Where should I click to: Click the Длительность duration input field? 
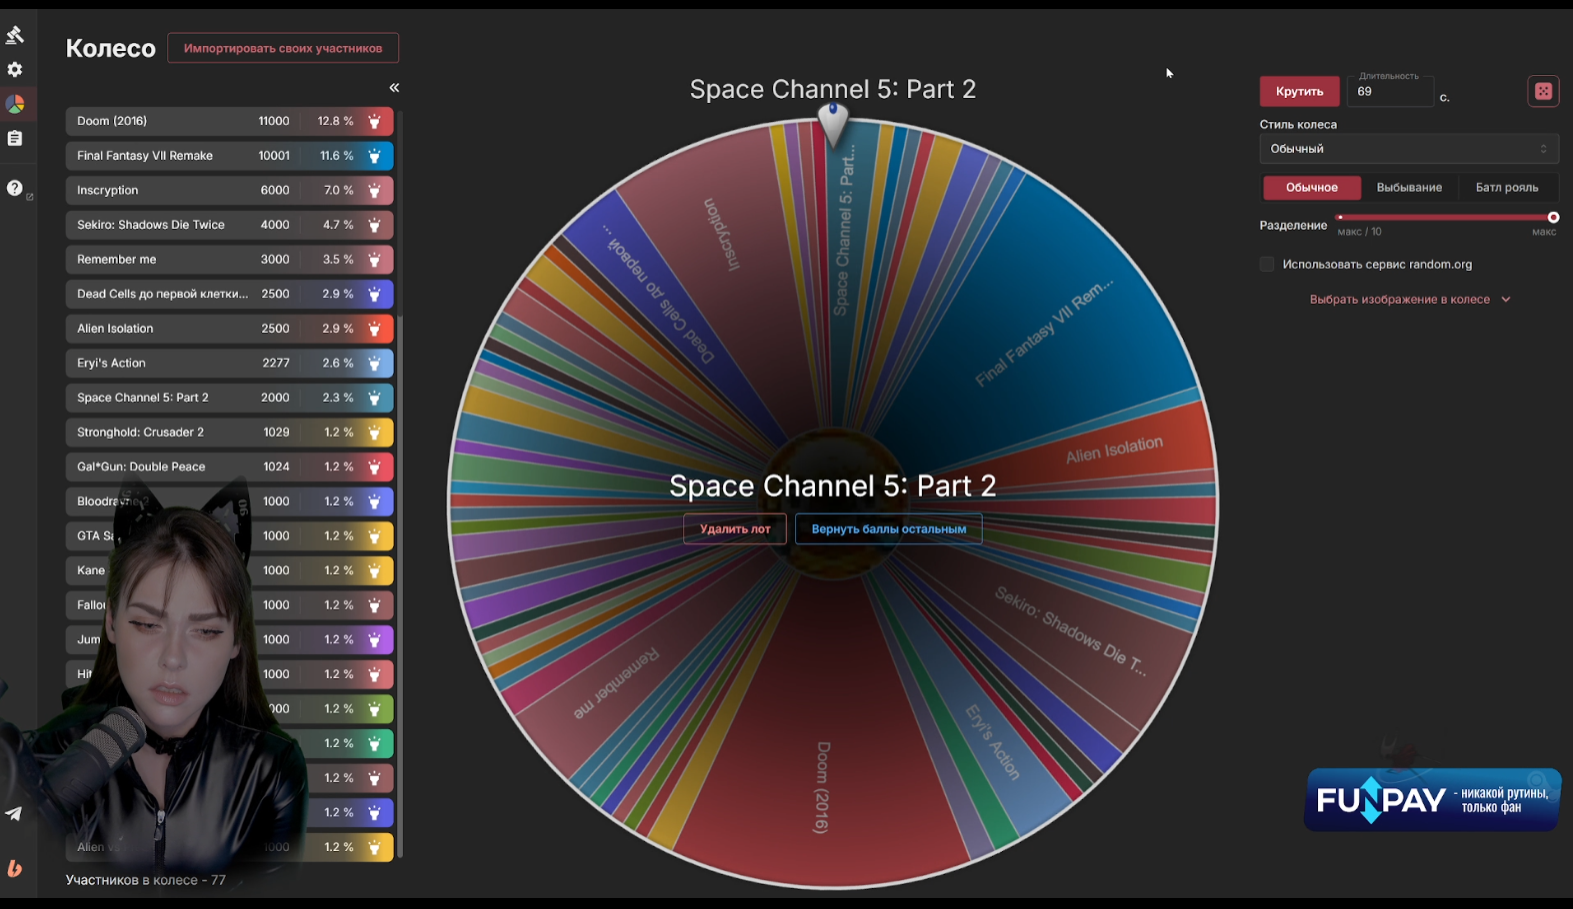(x=1390, y=91)
